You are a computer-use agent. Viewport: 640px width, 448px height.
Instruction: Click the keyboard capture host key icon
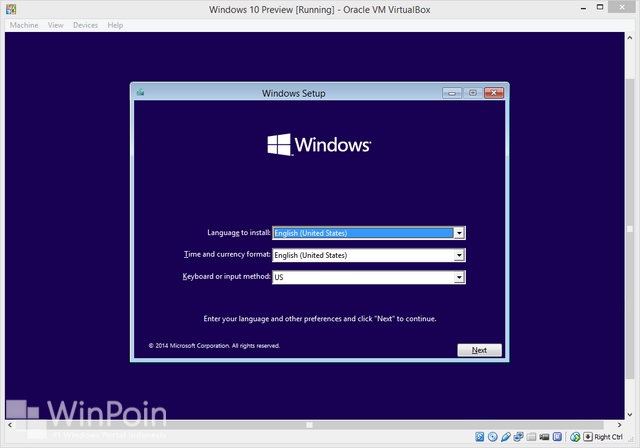(x=588, y=437)
